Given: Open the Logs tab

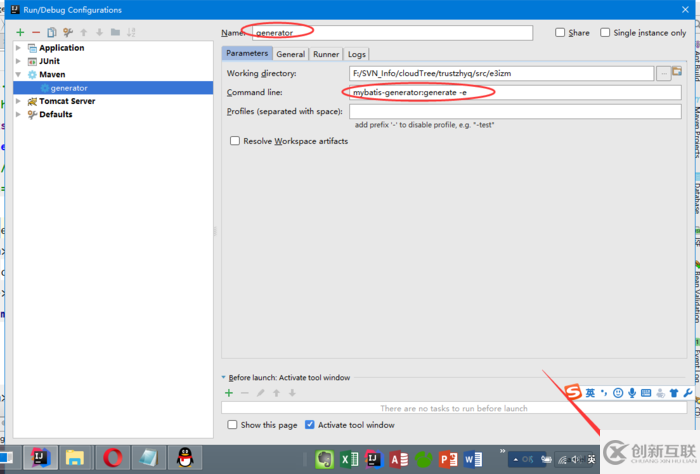Looking at the screenshot, I should tap(357, 54).
